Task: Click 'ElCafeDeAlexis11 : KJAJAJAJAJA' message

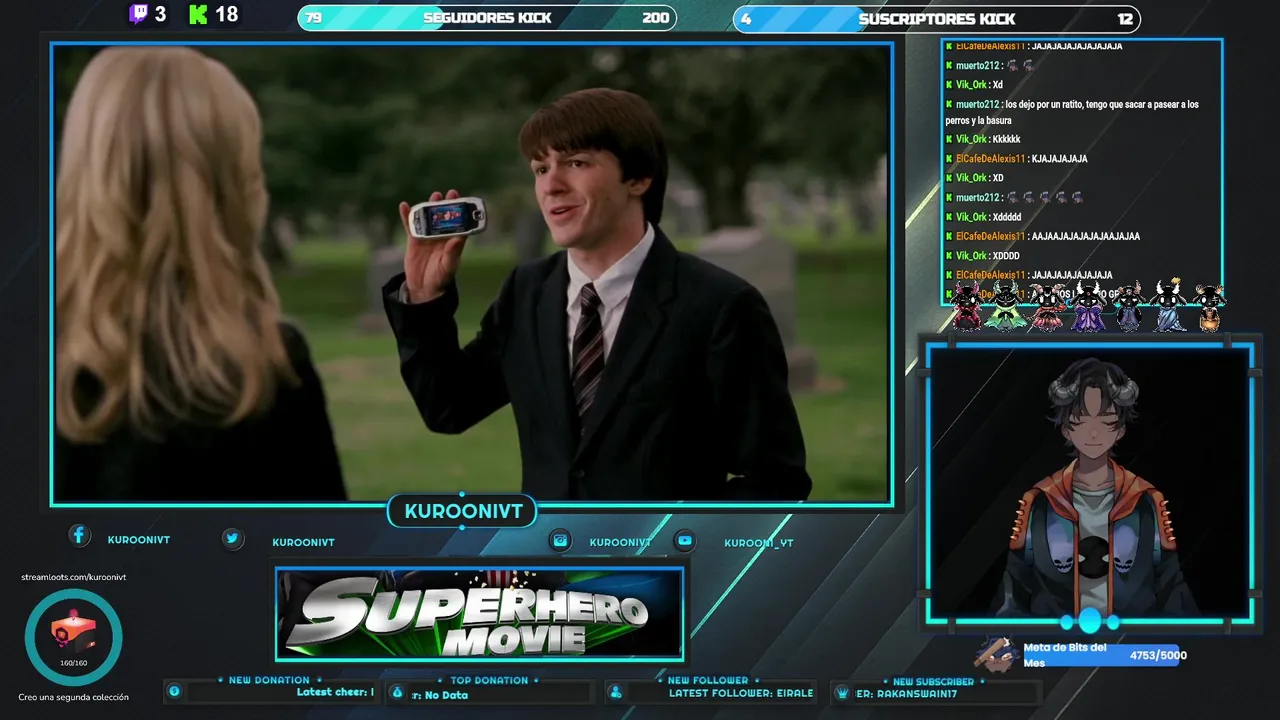Action: [x=1016, y=159]
